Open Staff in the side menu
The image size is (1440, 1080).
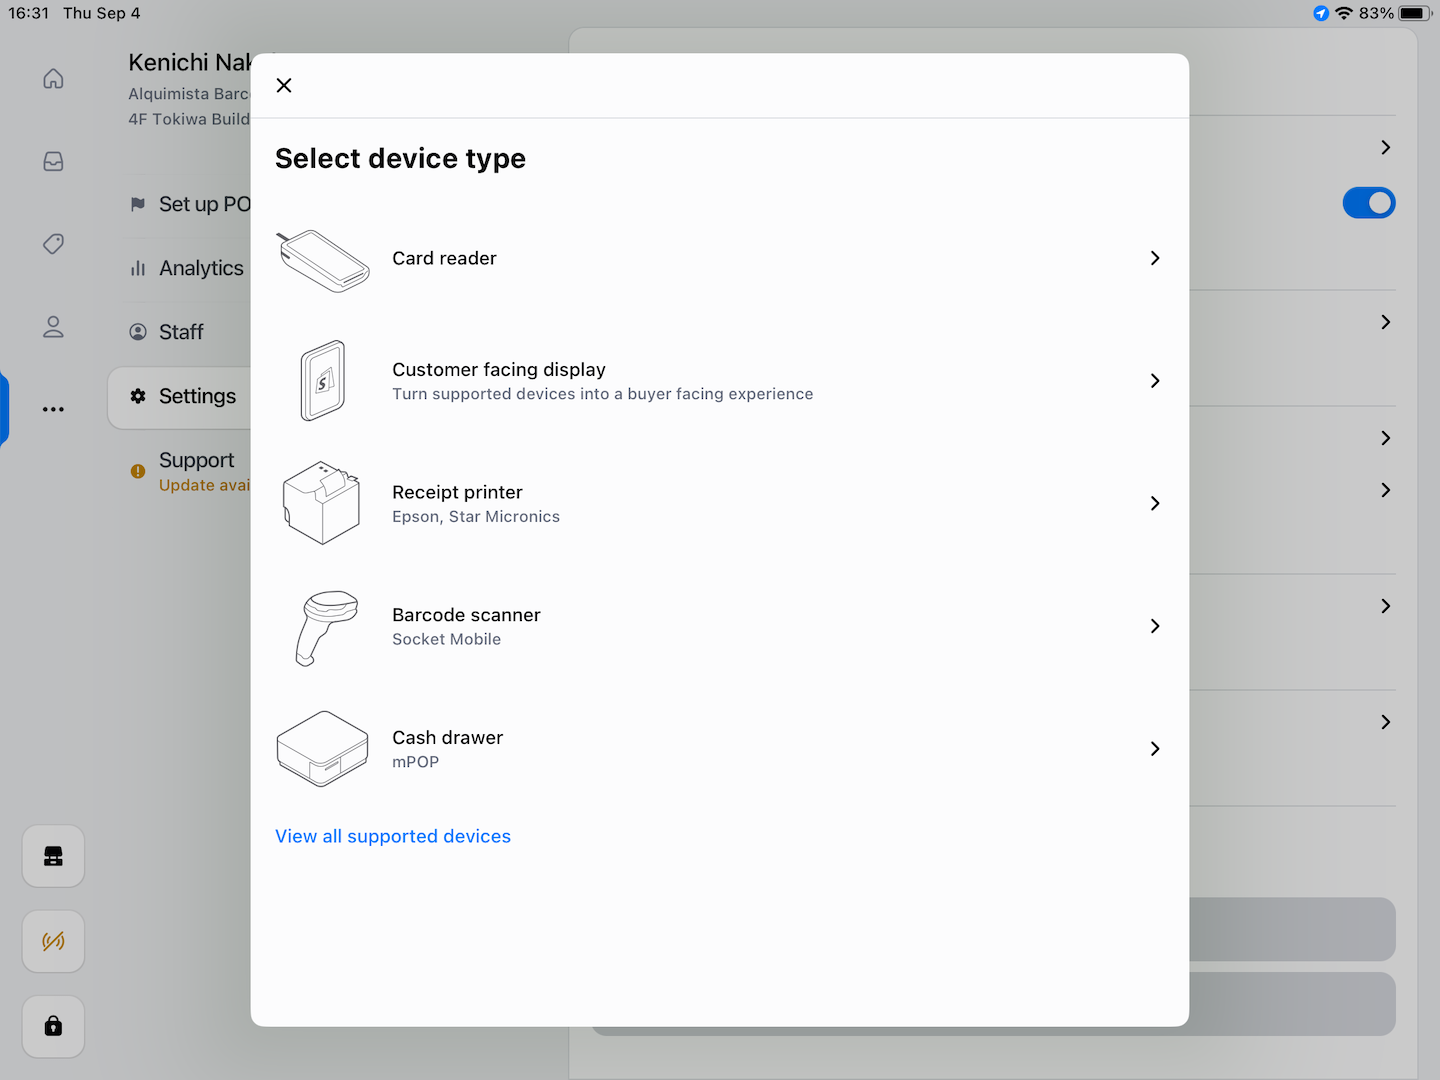[181, 332]
